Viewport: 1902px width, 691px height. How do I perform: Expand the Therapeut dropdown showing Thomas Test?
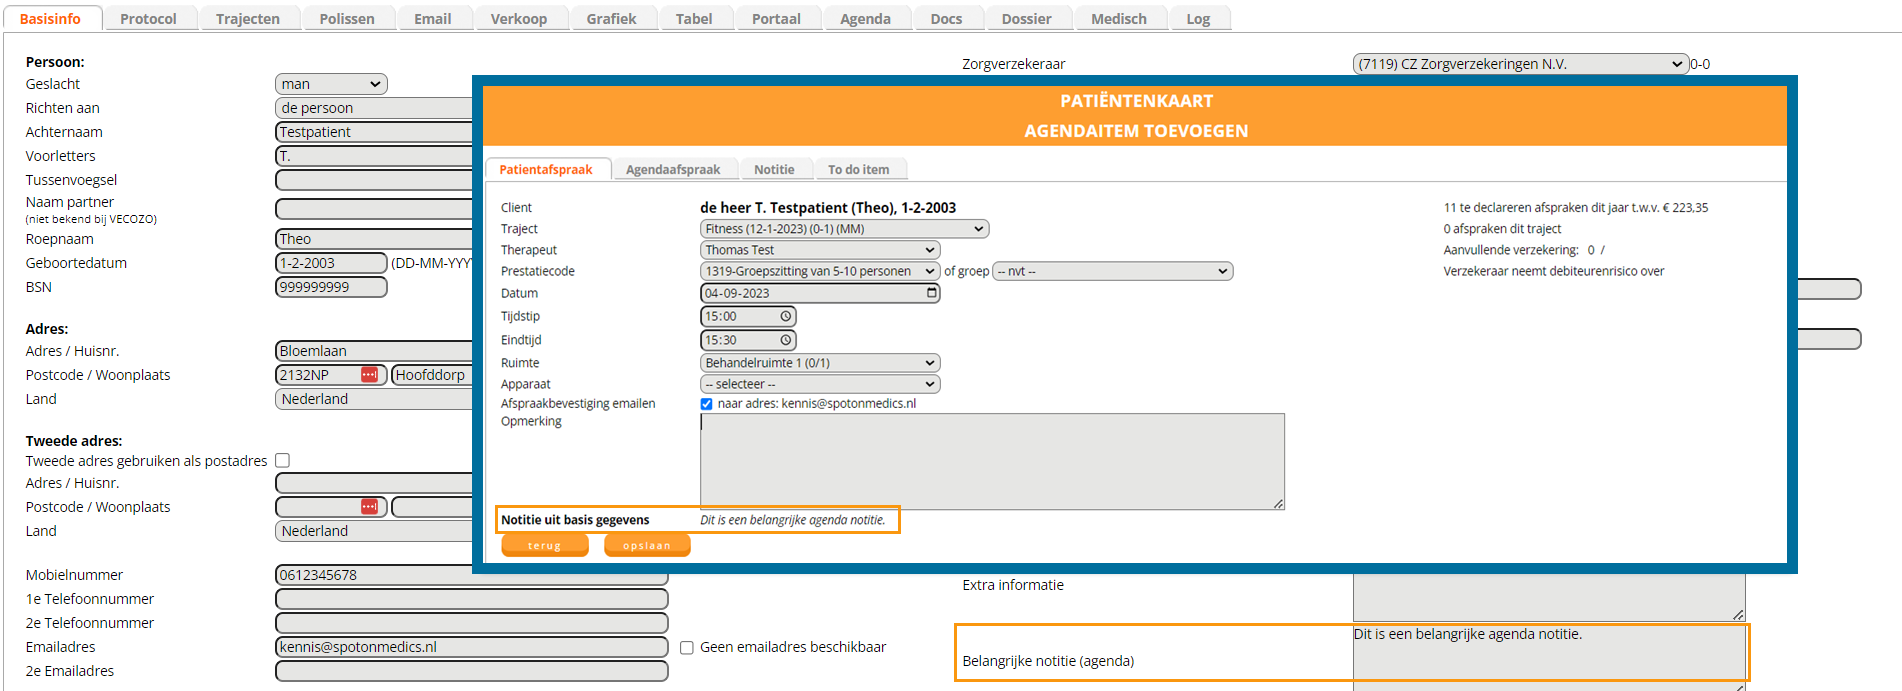tap(819, 250)
